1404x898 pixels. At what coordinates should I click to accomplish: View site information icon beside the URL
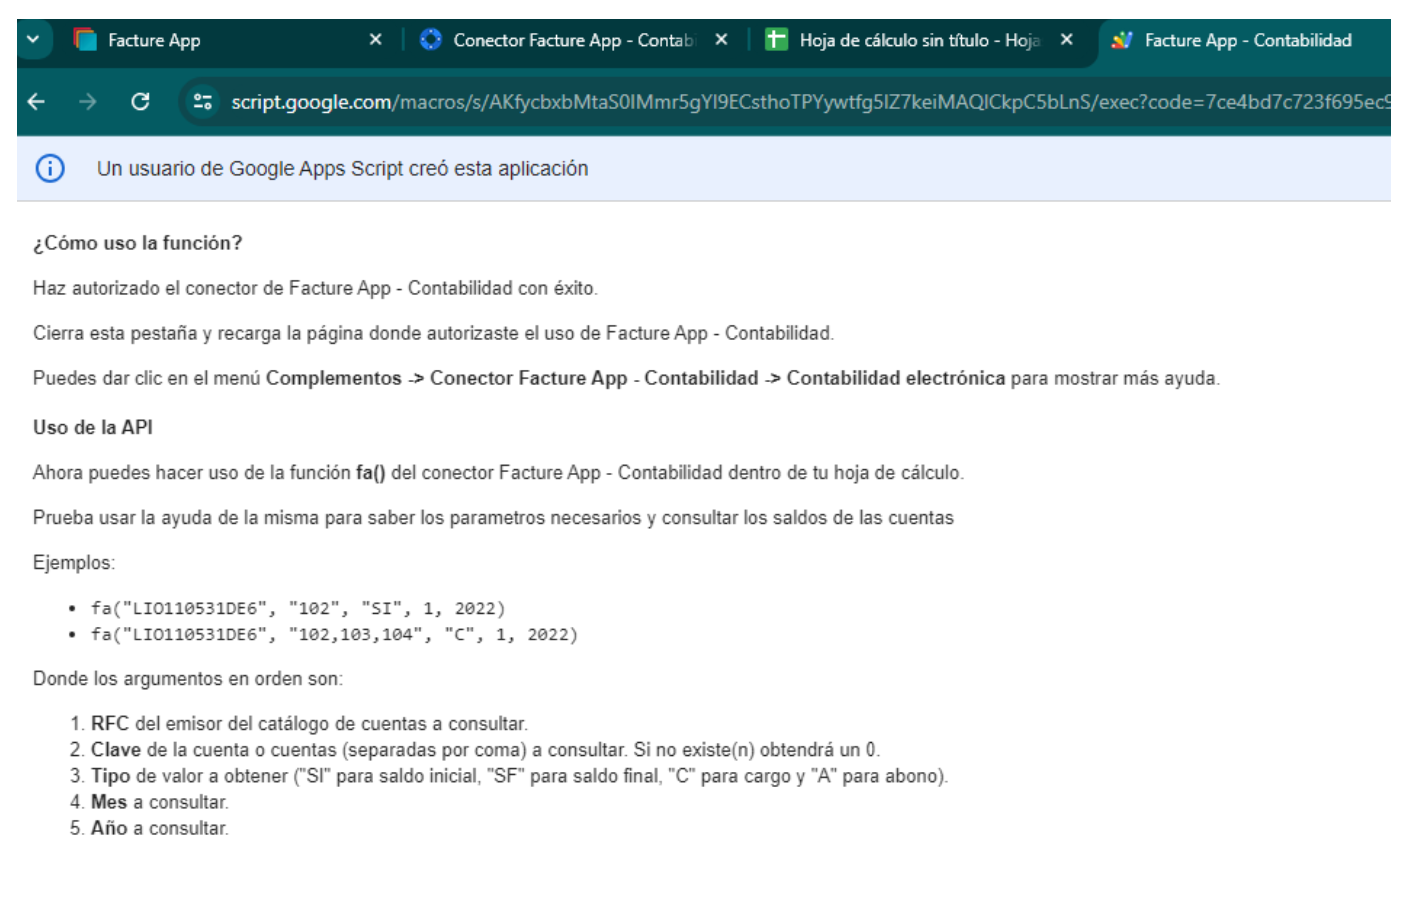point(203,102)
